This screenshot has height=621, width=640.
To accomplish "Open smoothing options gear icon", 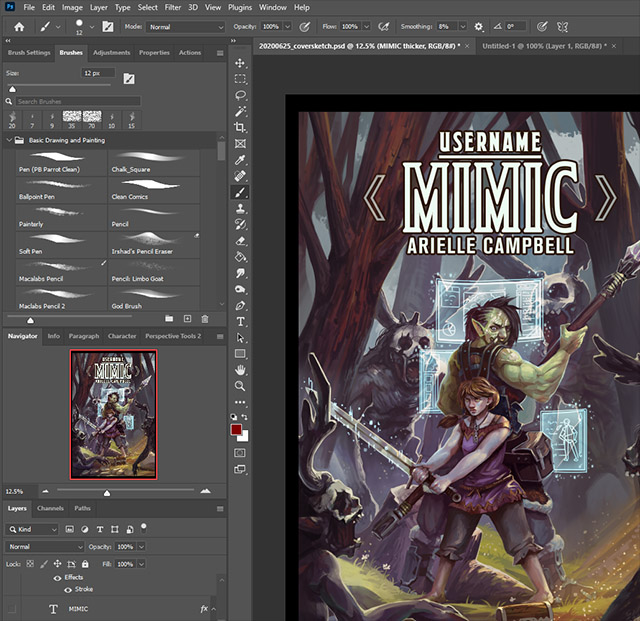I will pyautogui.click(x=478, y=27).
